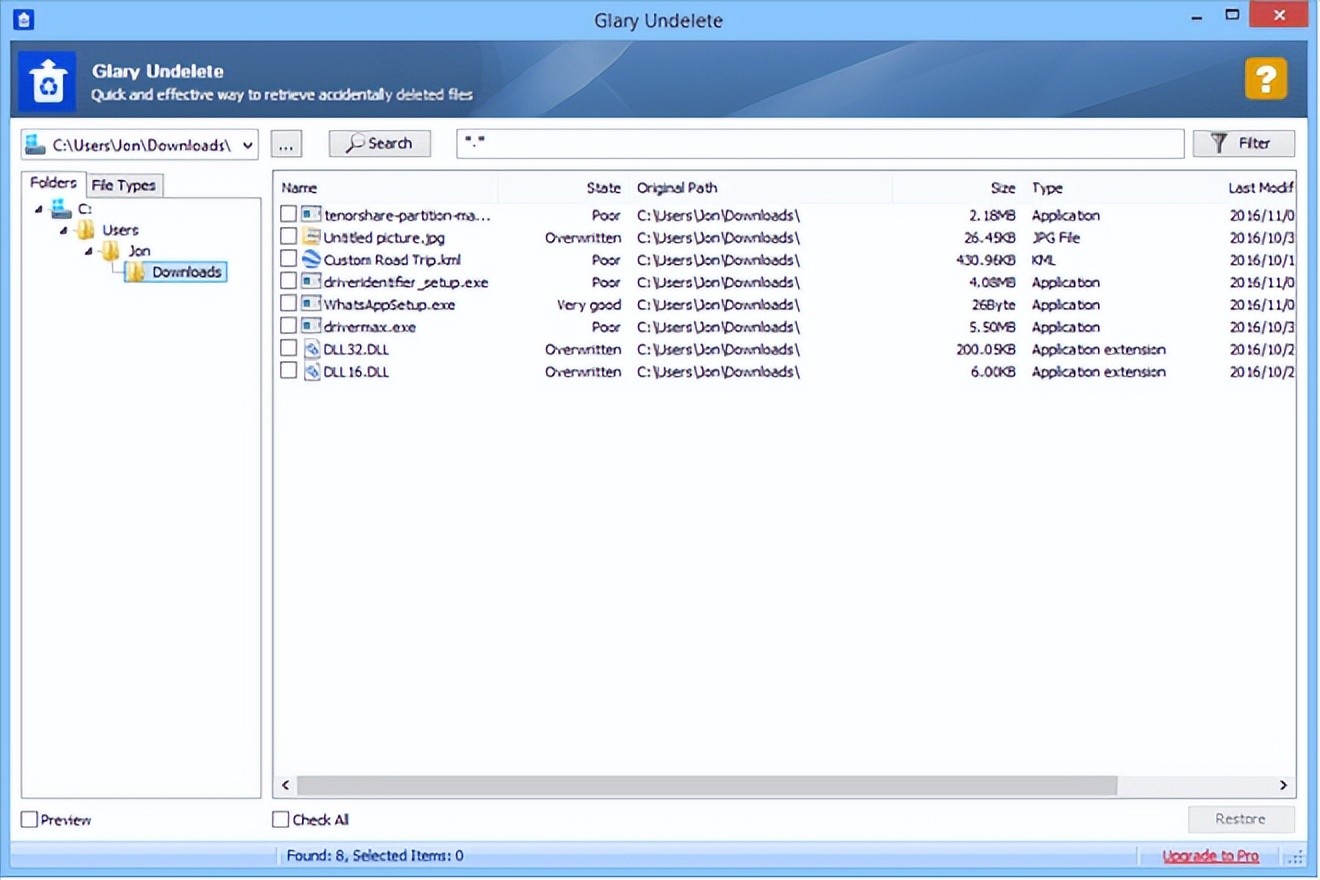Collapse the Users folder tree node

[63, 230]
